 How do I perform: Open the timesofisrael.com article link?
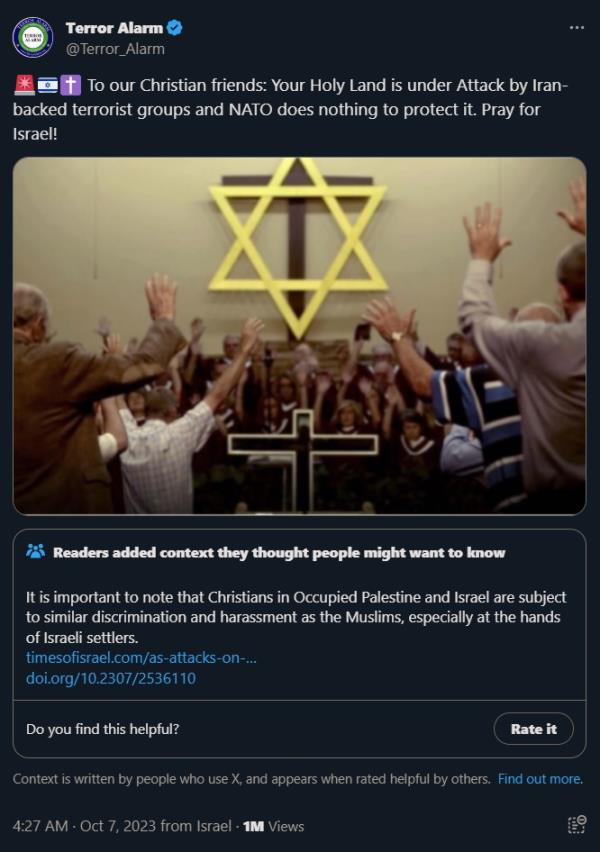click(141, 657)
